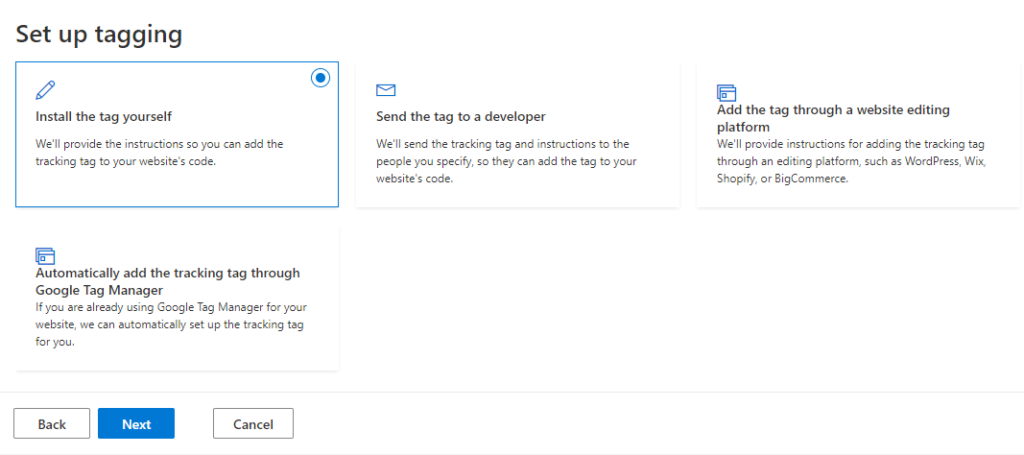
Task: Click the Back button
Action: click(x=52, y=424)
